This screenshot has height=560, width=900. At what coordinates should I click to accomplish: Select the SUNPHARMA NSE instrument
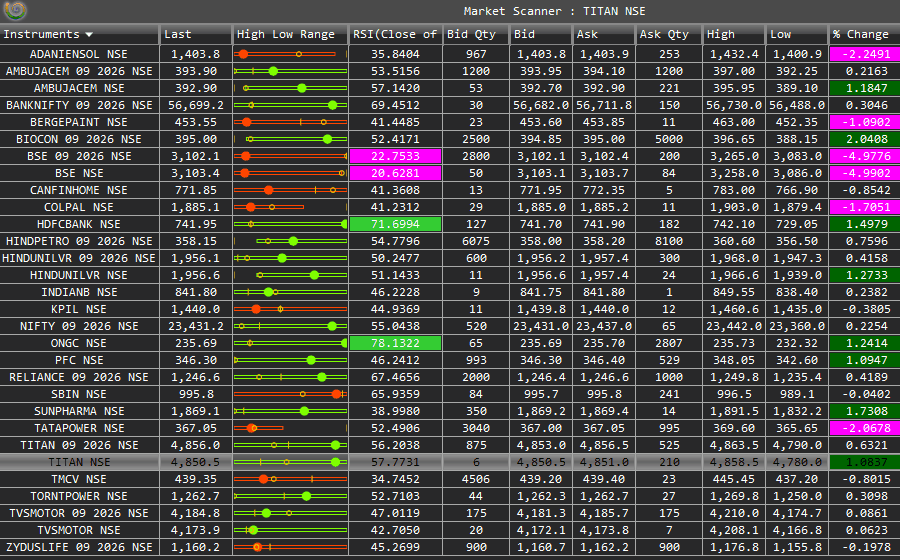(79, 411)
